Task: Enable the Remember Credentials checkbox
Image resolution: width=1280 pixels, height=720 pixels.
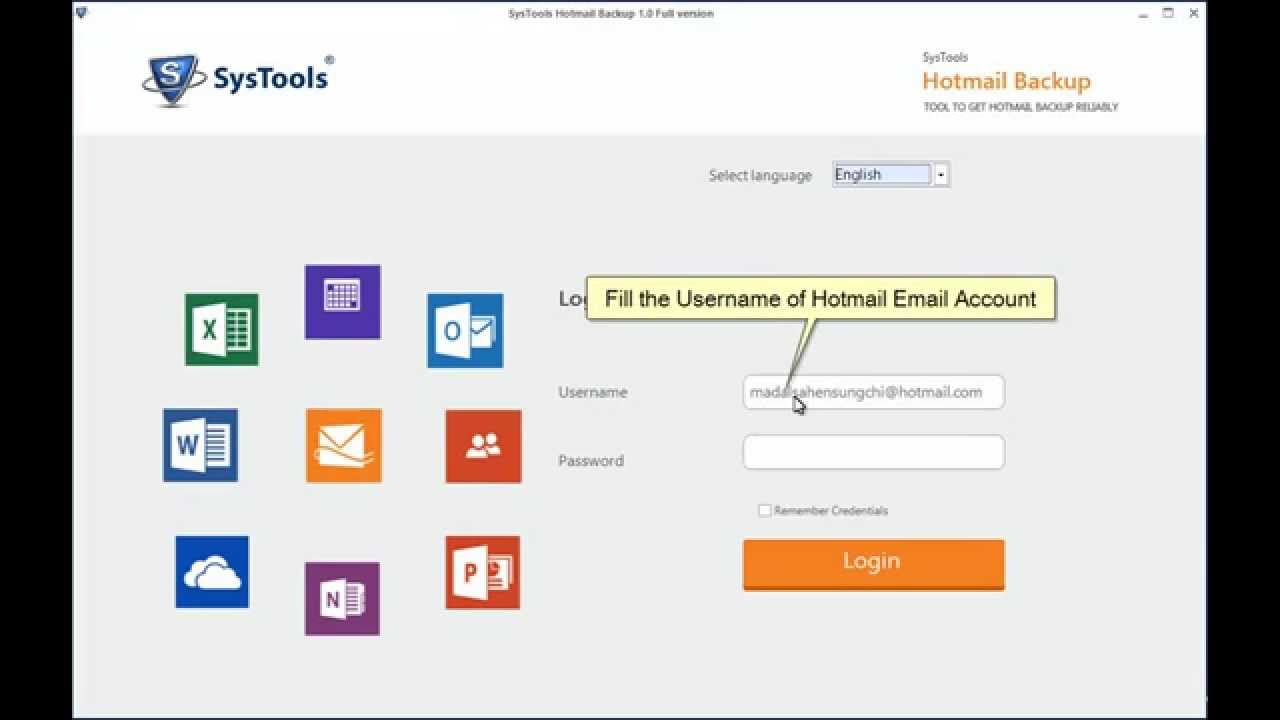Action: pos(764,510)
